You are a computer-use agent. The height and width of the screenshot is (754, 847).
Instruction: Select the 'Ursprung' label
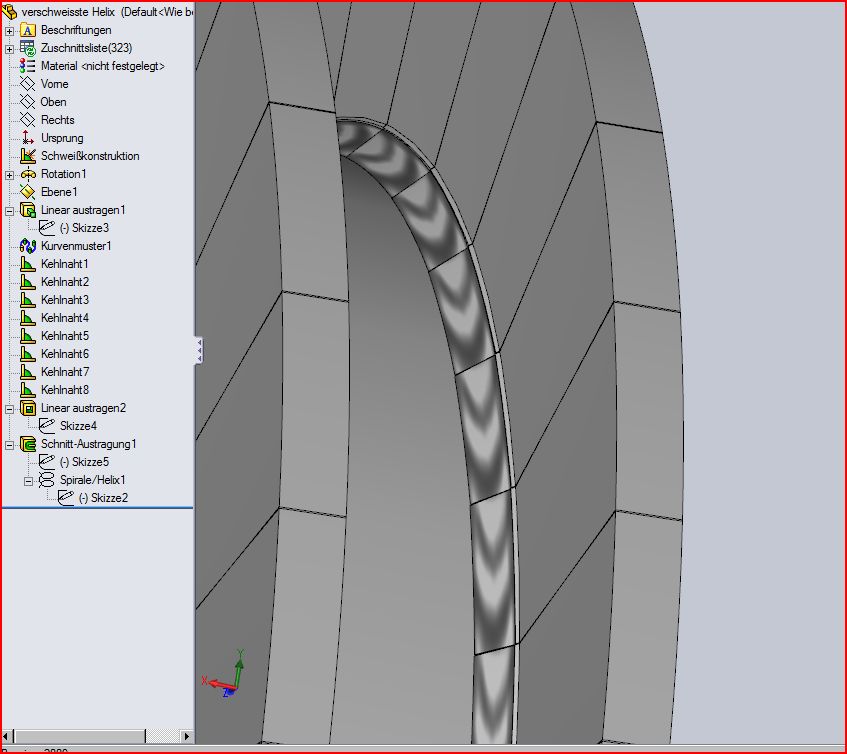(62, 138)
